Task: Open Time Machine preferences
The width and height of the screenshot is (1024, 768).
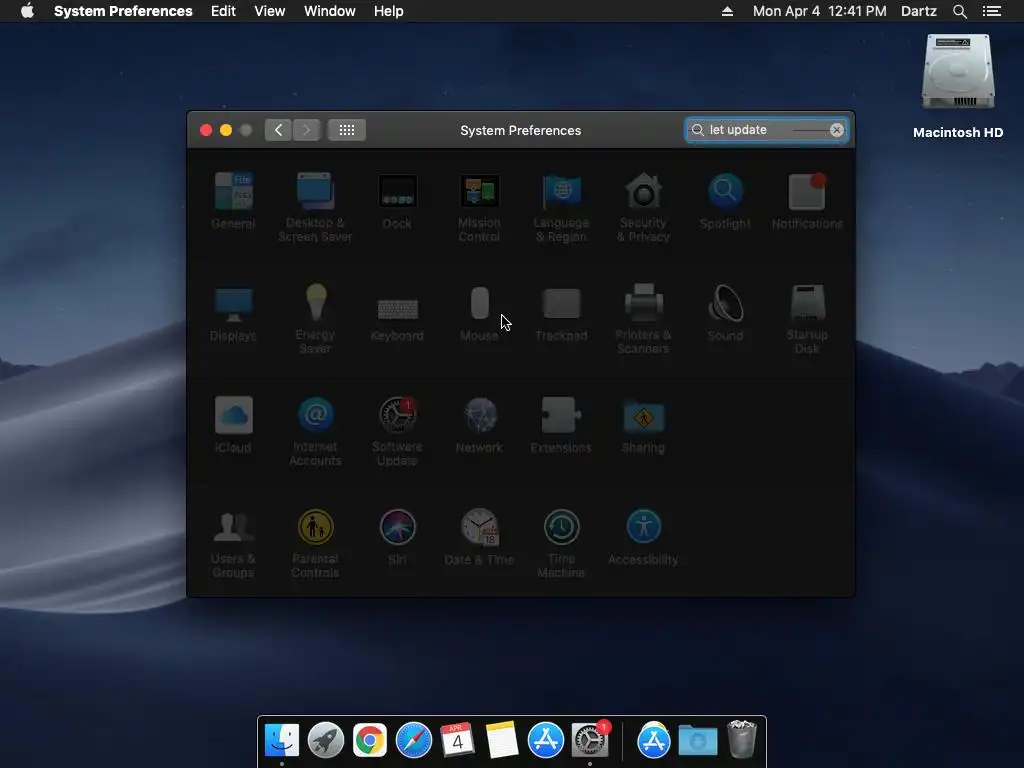Action: tap(561, 544)
